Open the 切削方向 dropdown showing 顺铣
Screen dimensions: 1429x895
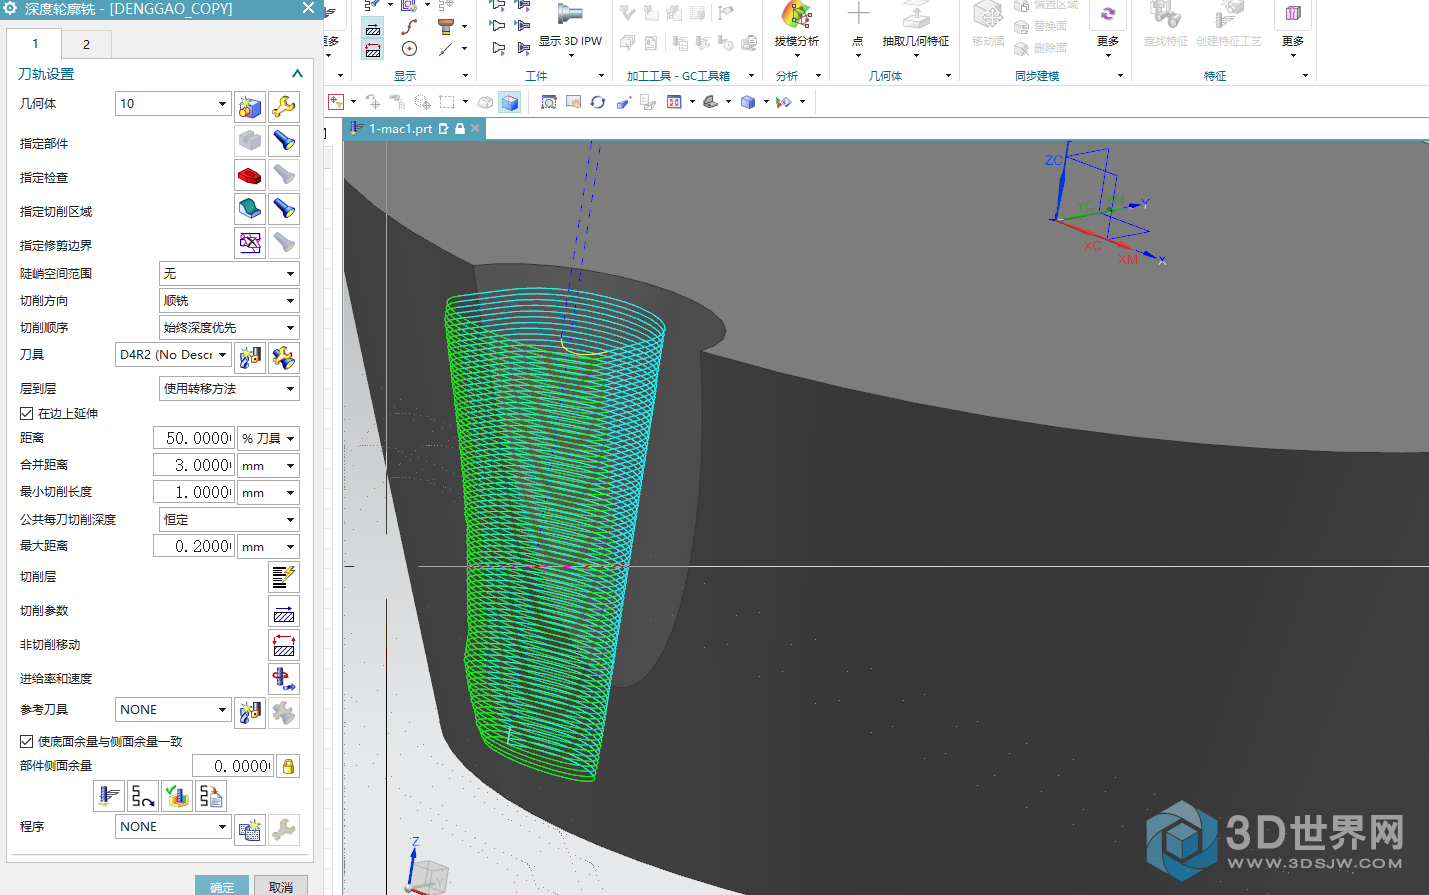[229, 300]
